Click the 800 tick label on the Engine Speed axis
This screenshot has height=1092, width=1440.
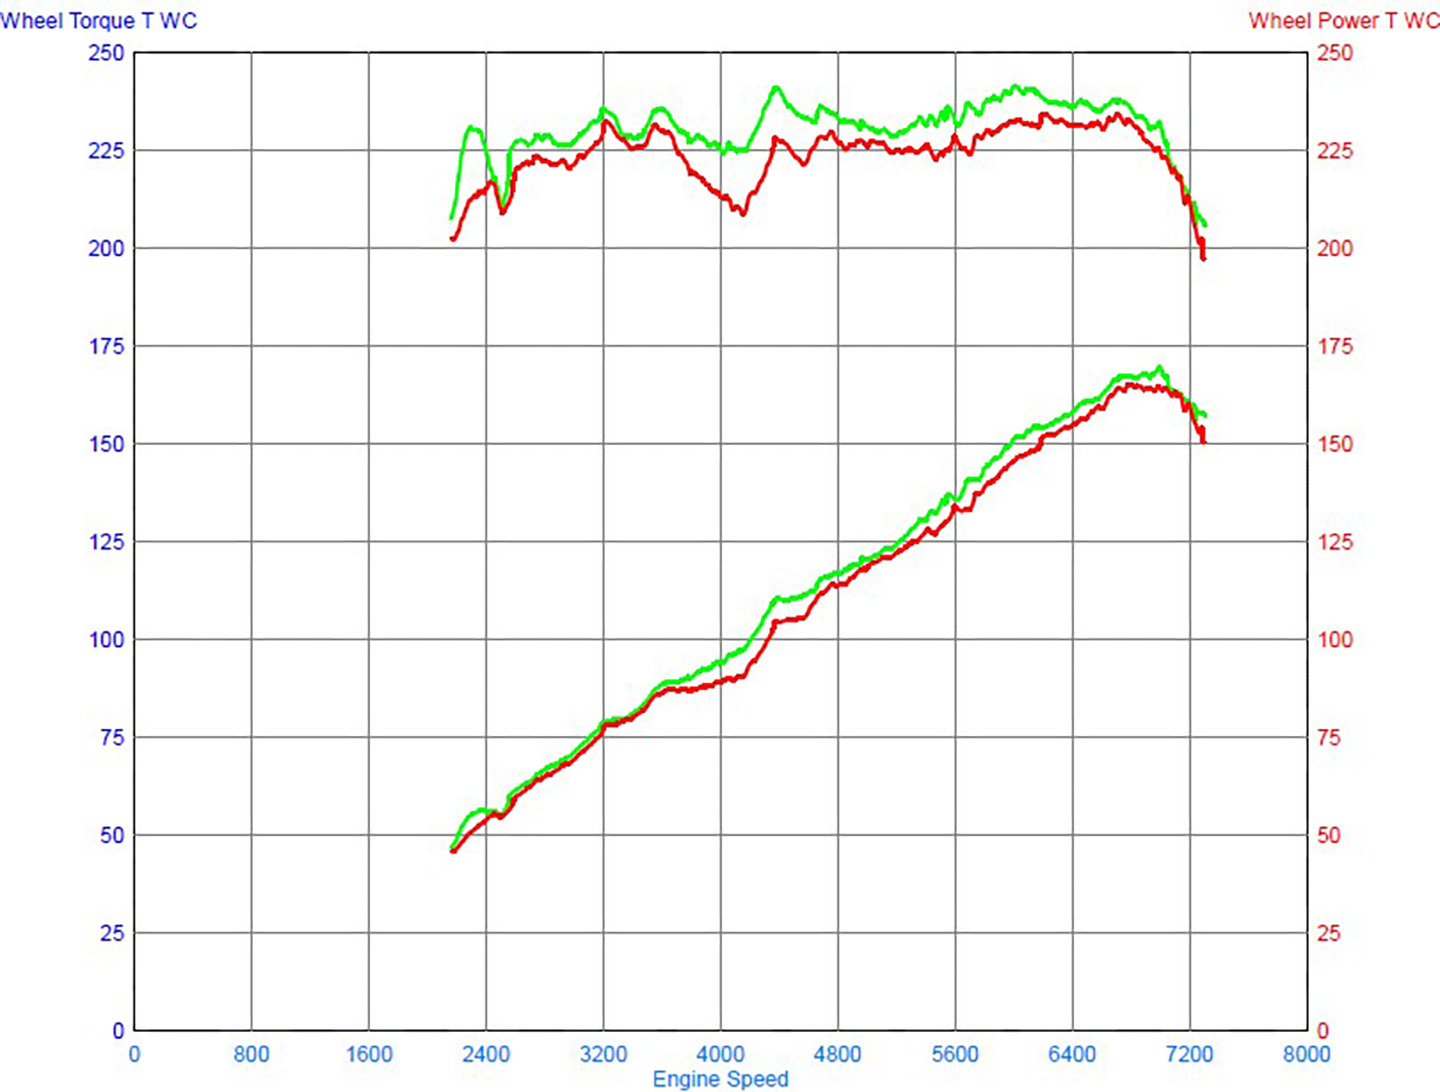[251, 1054]
